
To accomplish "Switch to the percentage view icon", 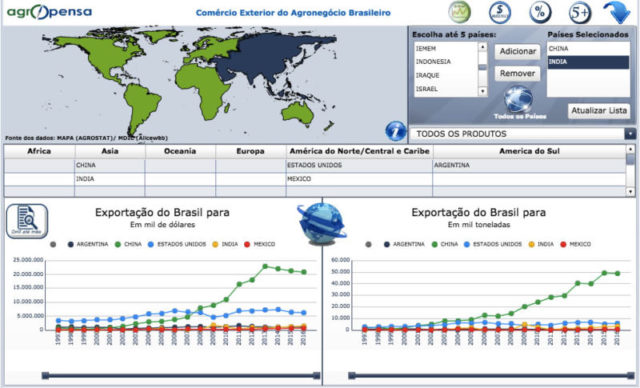I will pyautogui.click(x=540, y=12).
